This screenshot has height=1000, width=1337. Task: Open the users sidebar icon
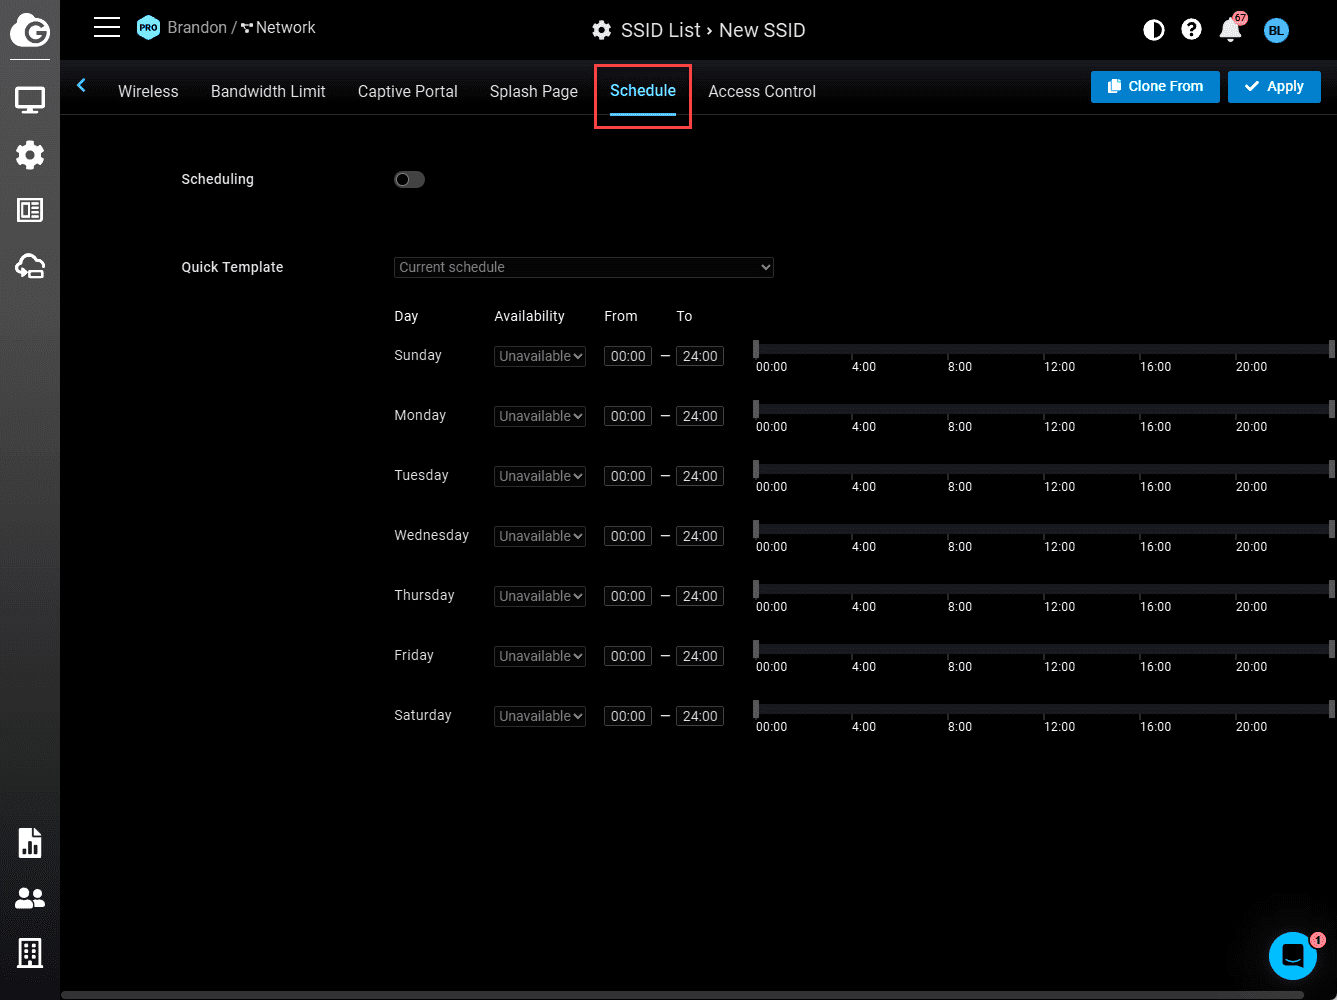(30, 899)
